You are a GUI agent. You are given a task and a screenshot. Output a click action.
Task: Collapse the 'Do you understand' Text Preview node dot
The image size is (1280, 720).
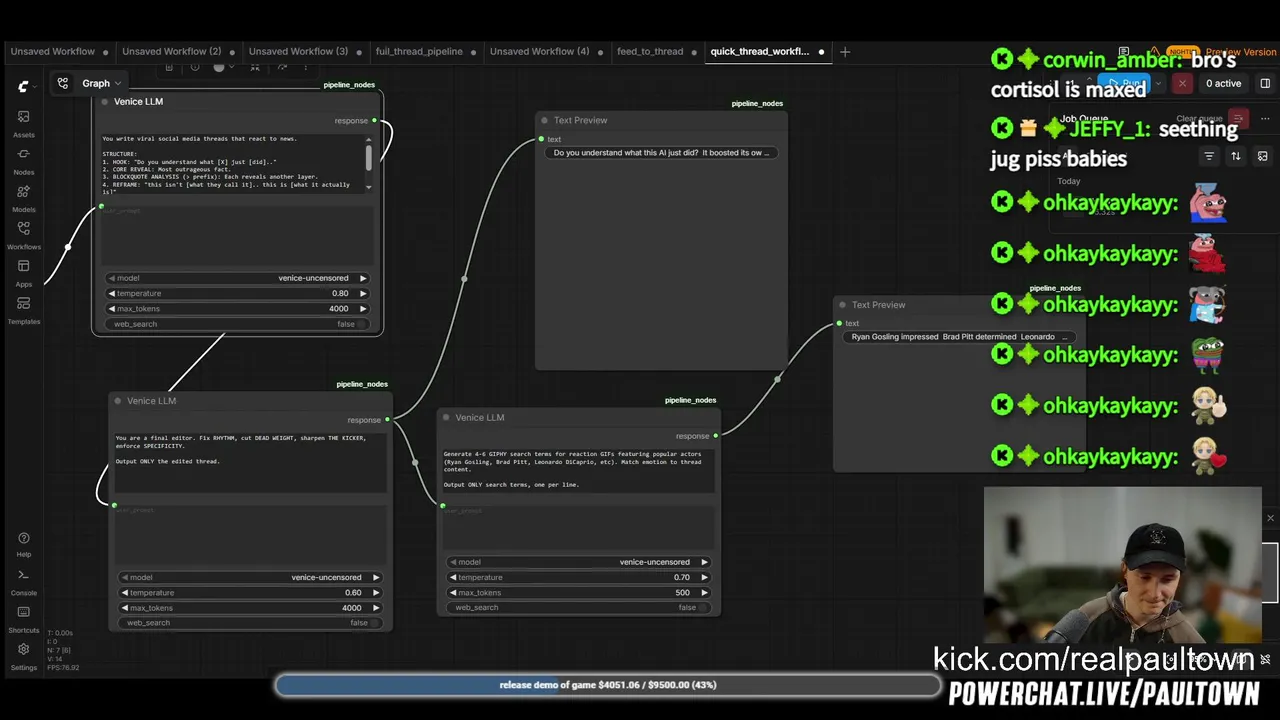(544, 120)
